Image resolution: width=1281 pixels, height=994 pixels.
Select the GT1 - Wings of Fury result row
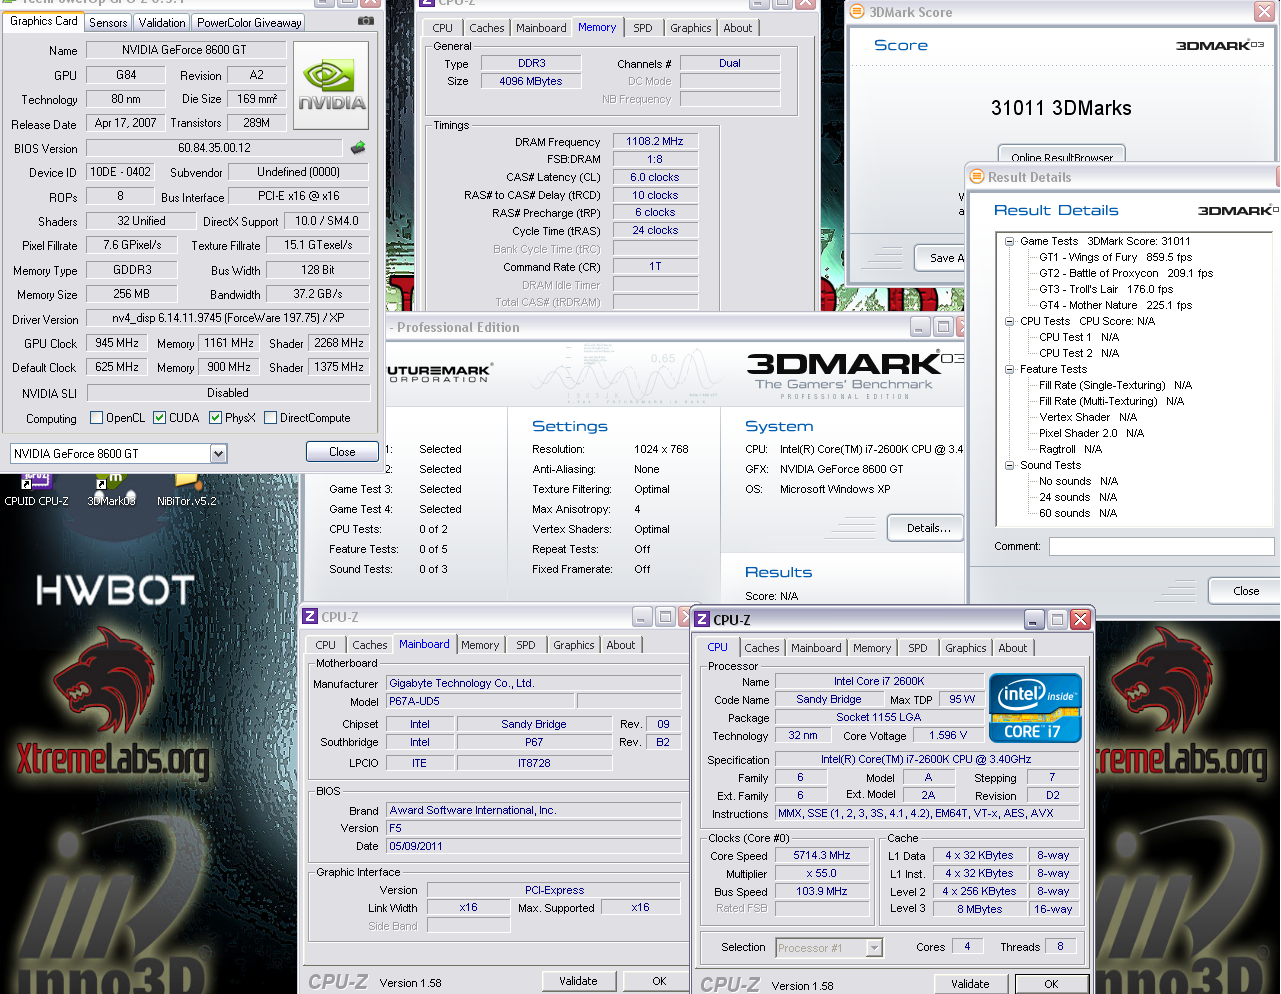pos(1115,257)
